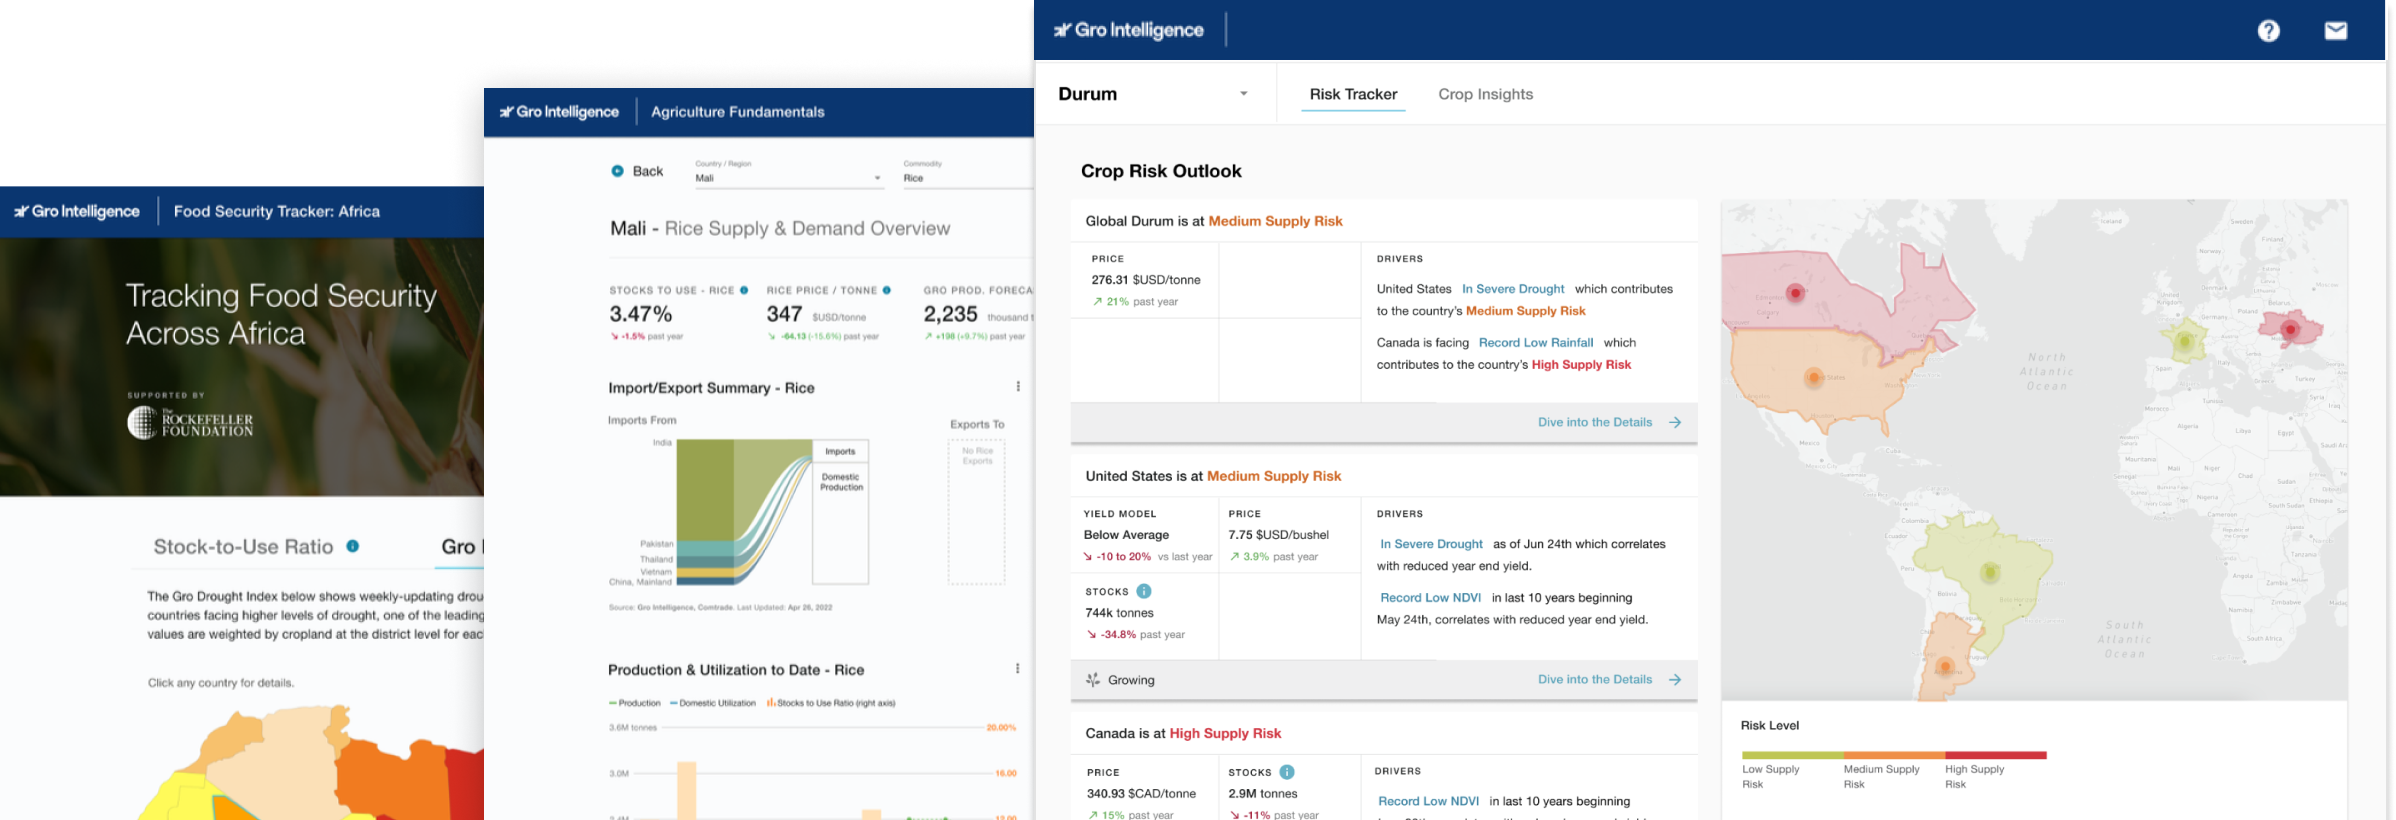
Task: Click the 3.47% stocks to use value
Action: [641, 314]
